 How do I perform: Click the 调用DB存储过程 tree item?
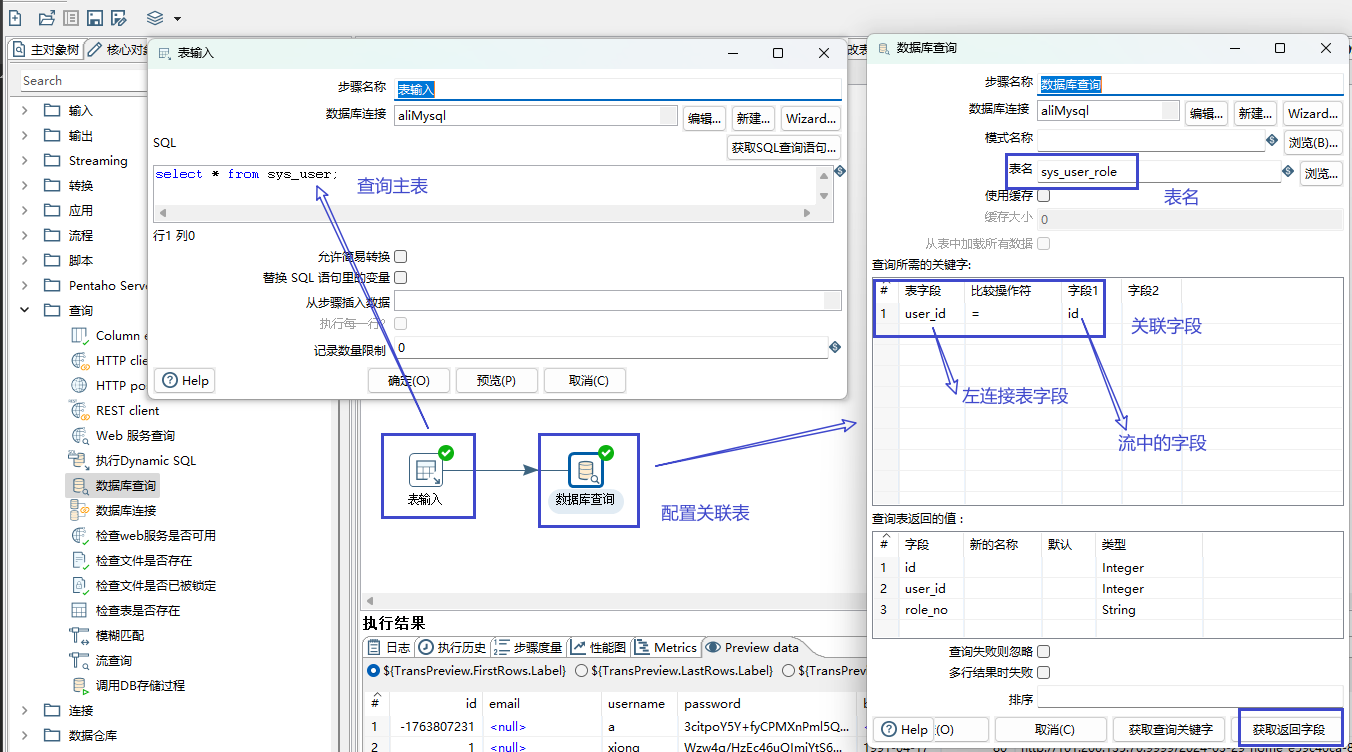(140, 686)
